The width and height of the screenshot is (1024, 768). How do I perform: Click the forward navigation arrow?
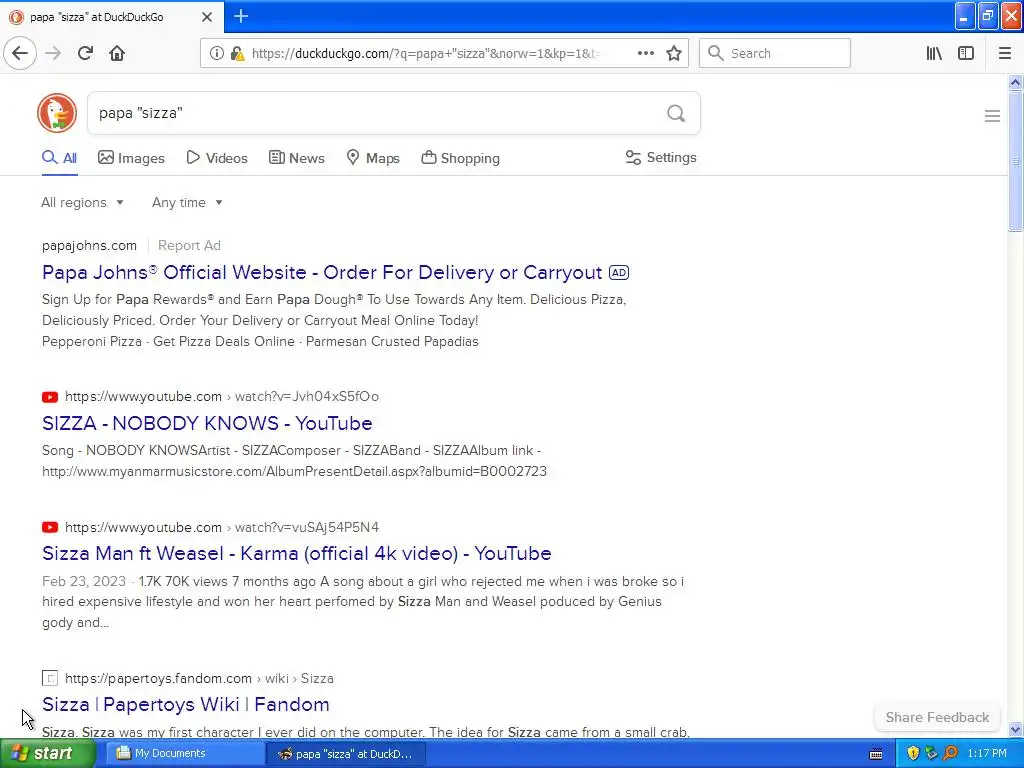click(53, 53)
